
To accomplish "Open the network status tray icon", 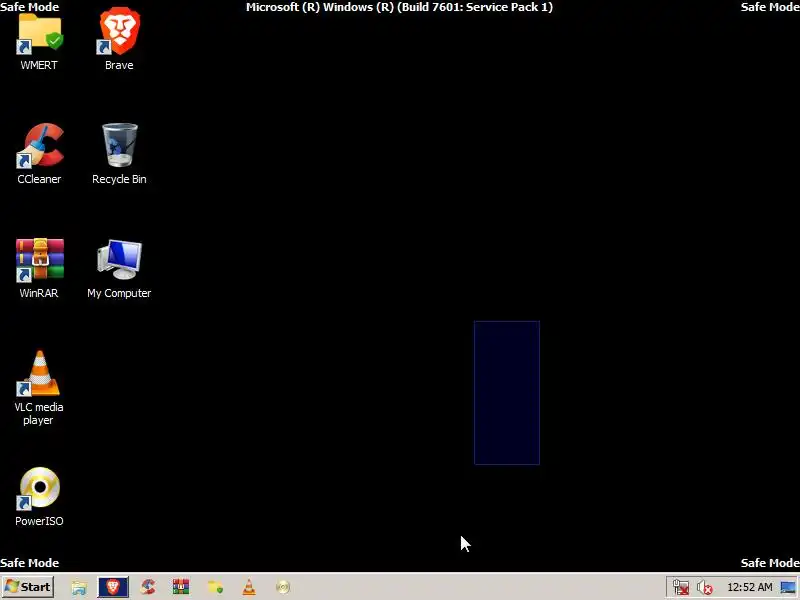I will (681, 587).
